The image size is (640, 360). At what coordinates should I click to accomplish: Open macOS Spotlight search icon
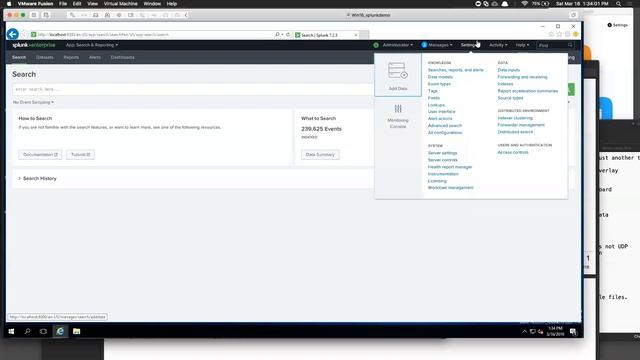click(x=619, y=4)
